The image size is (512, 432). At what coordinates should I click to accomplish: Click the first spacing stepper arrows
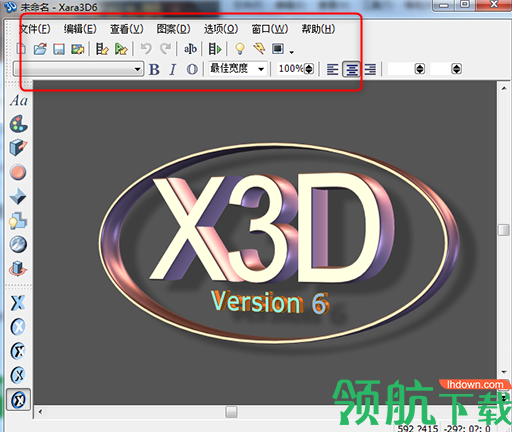pyautogui.click(x=420, y=69)
